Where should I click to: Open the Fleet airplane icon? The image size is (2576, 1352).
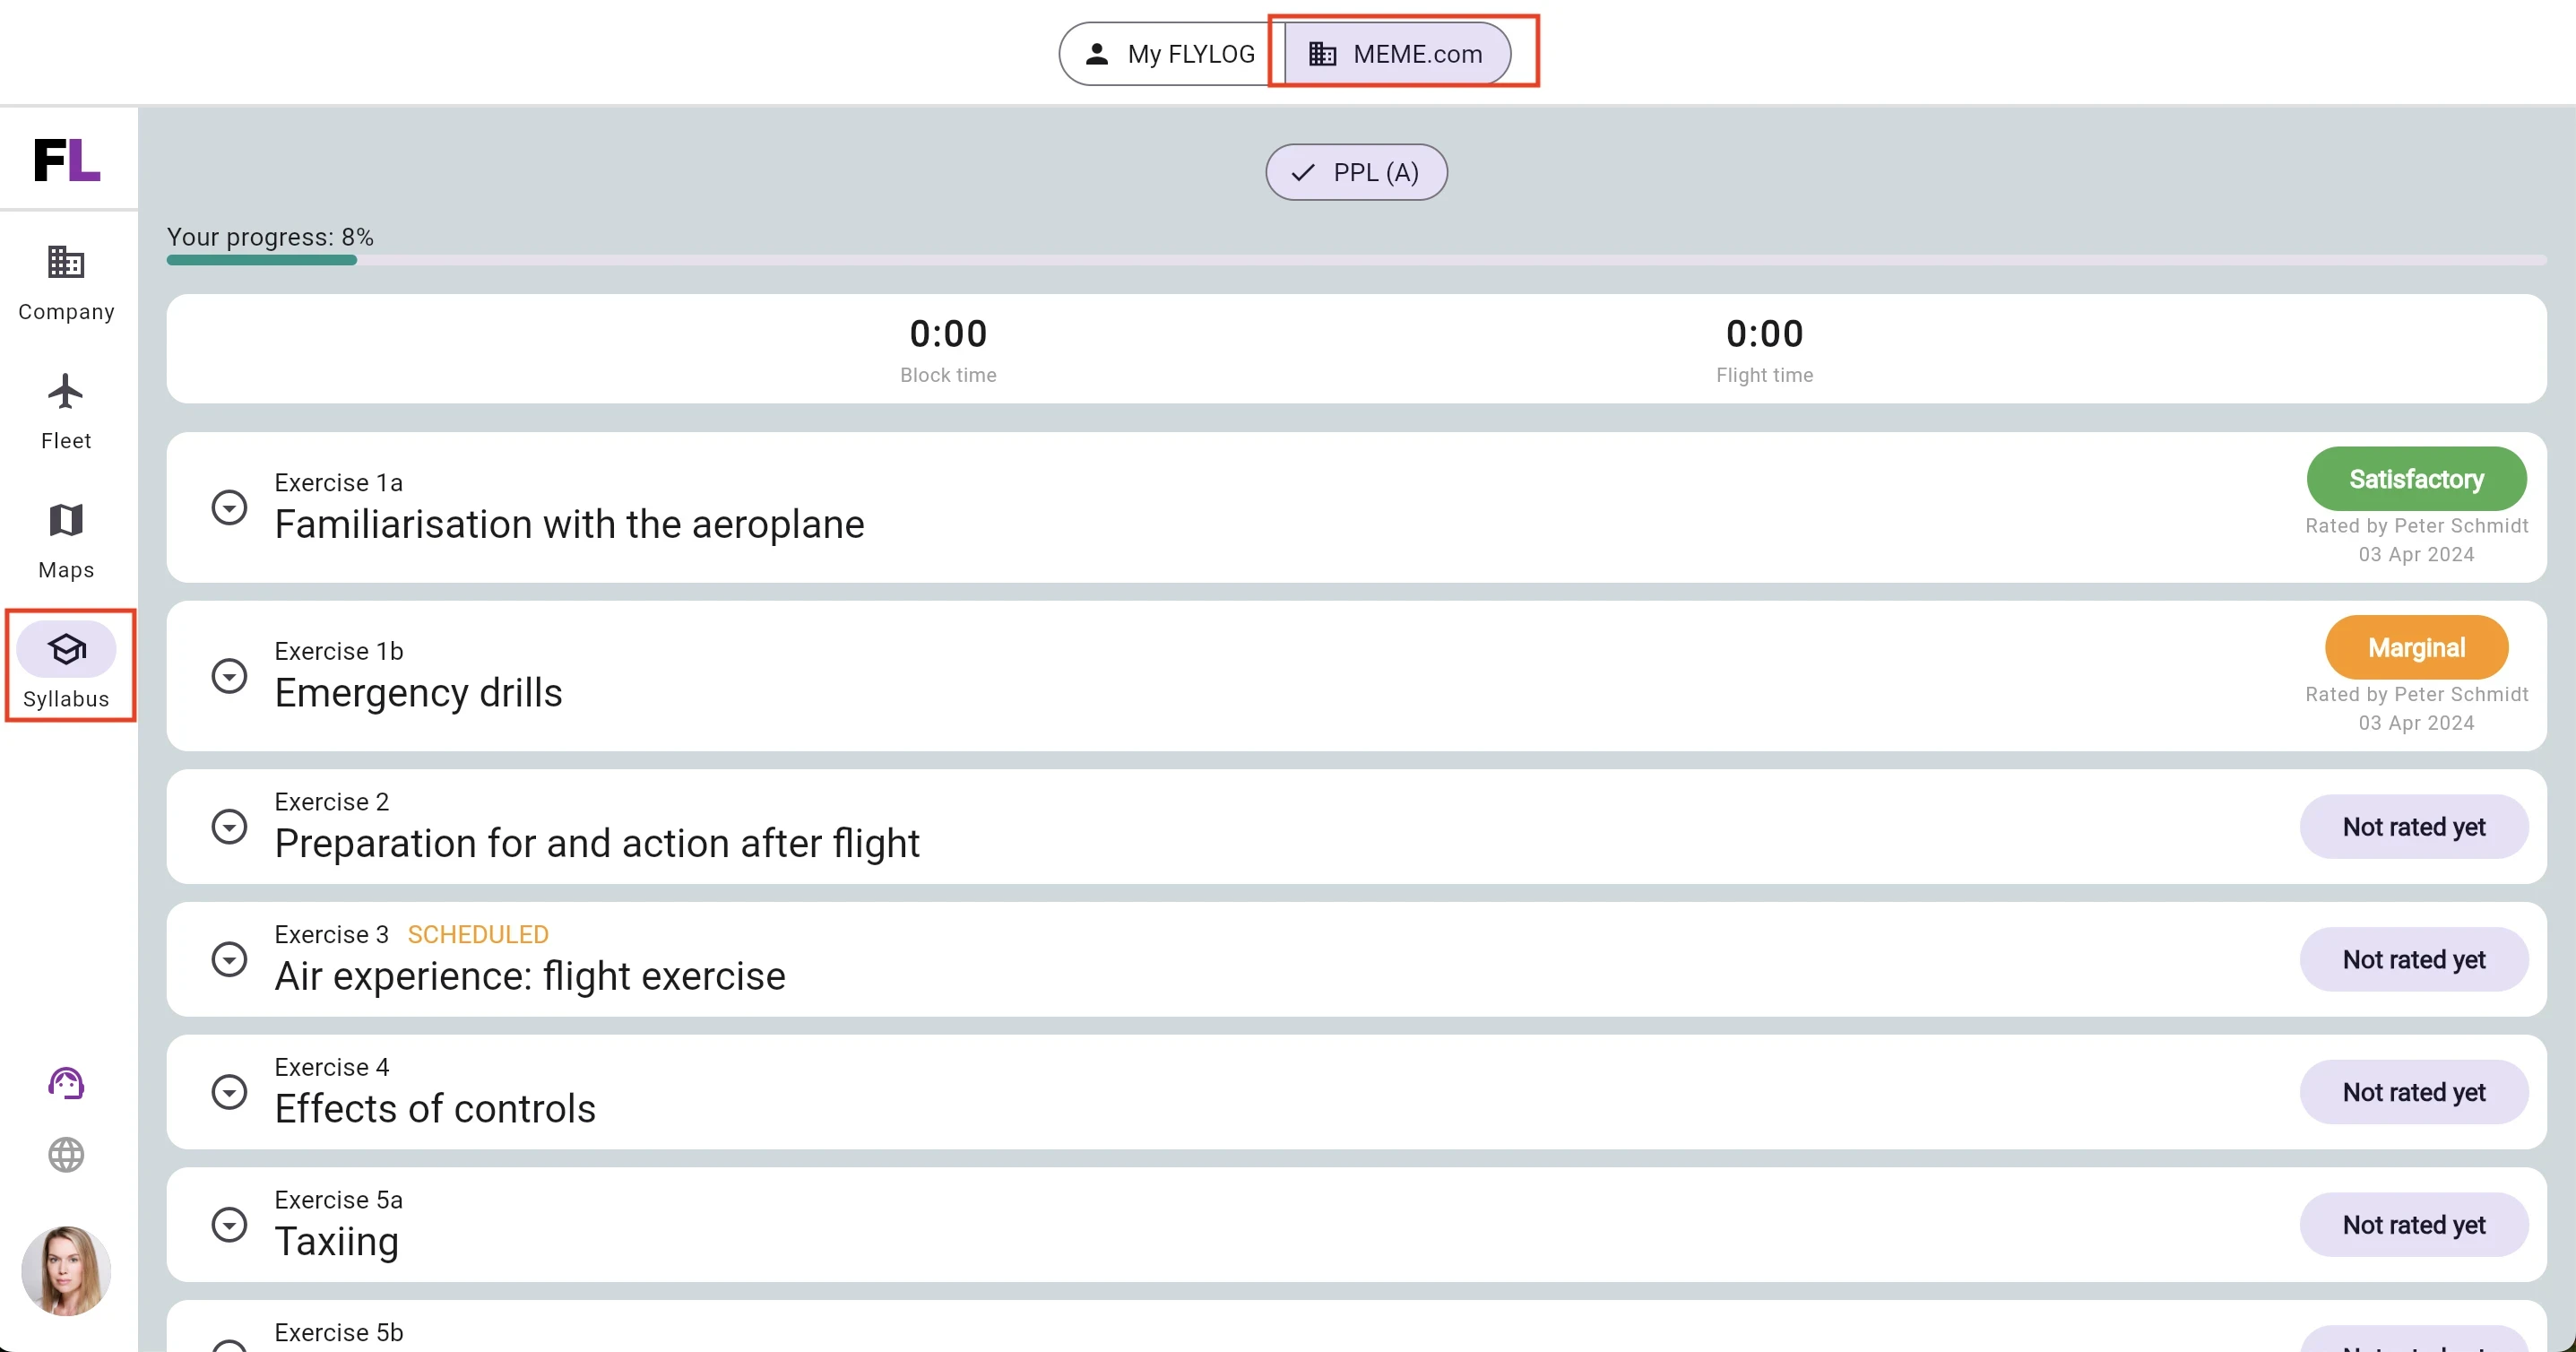[66, 392]
